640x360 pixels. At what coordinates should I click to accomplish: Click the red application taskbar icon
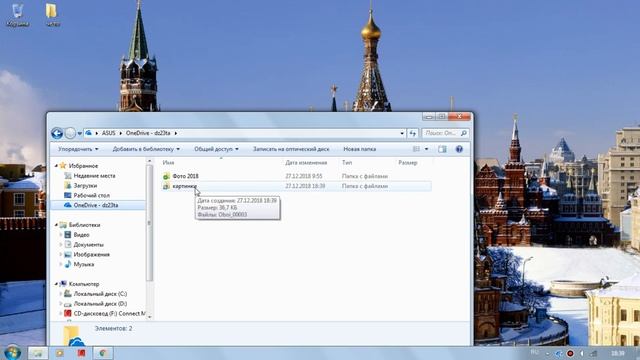click(x=81, y=353)
